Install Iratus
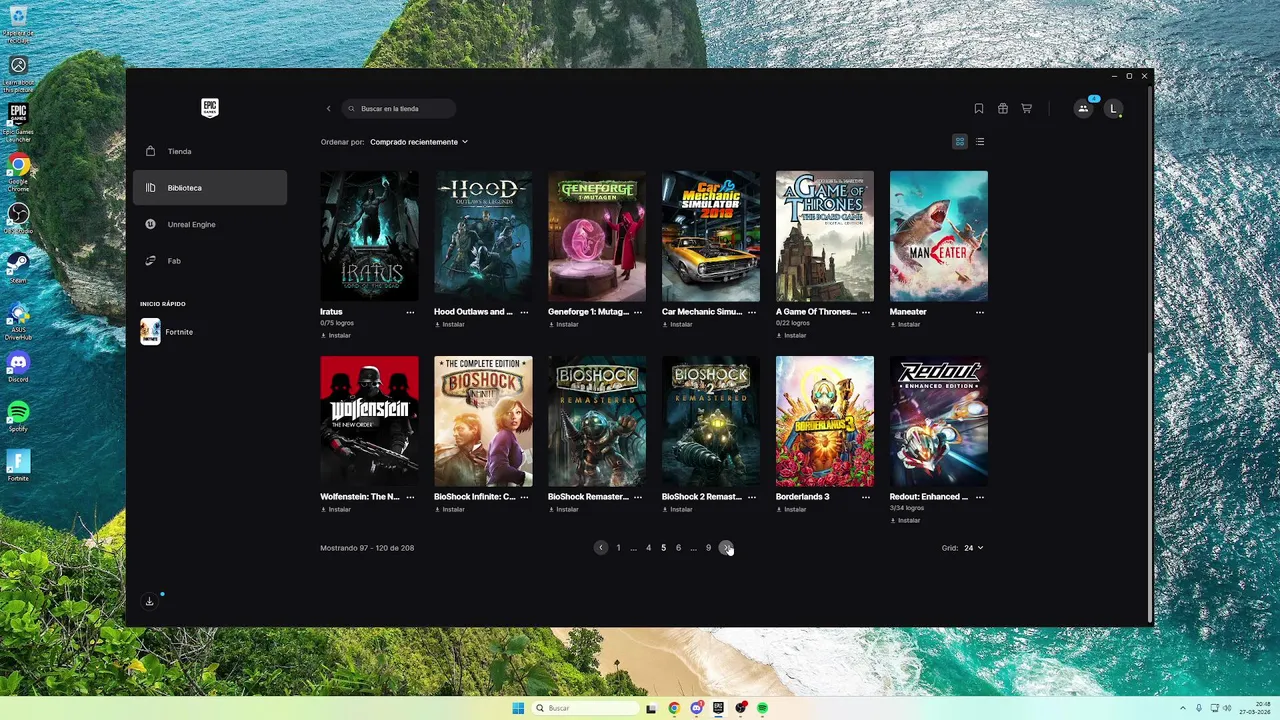 tap(336, 335)
